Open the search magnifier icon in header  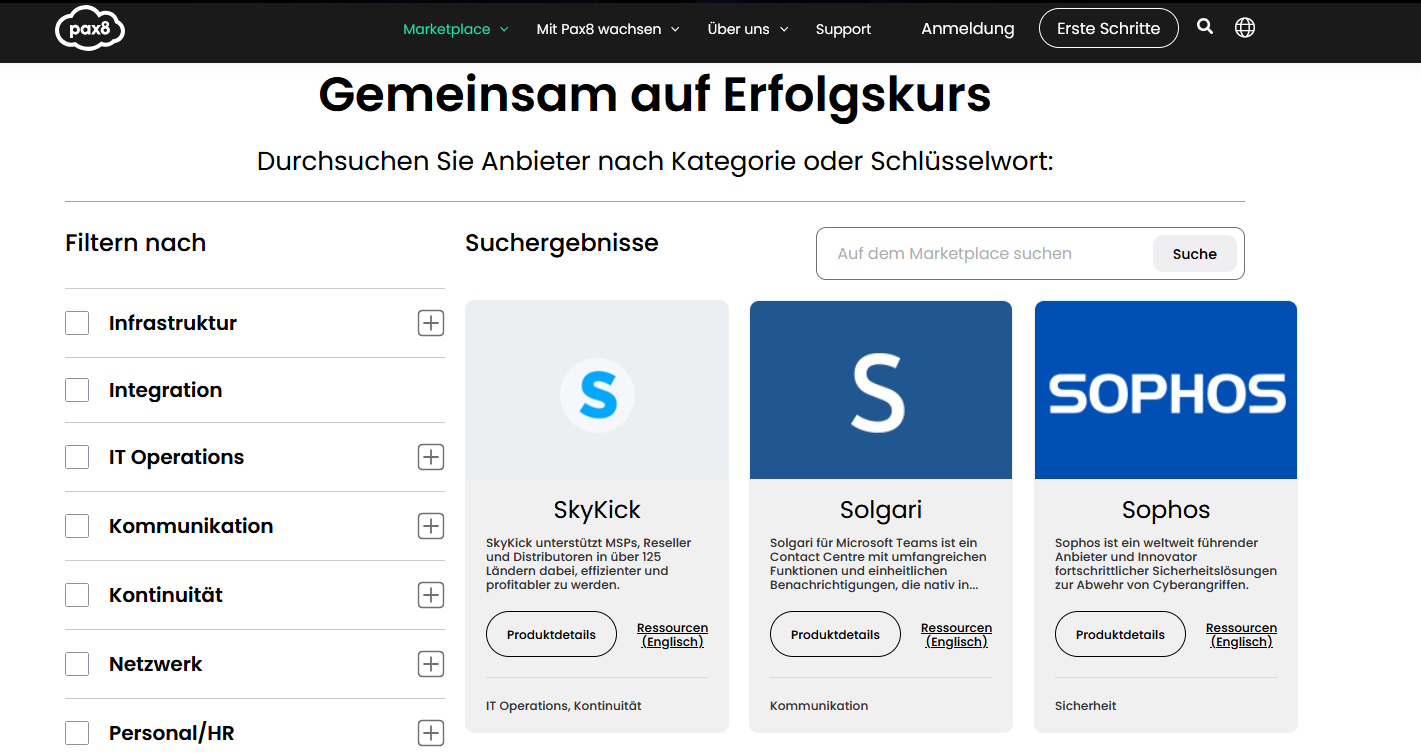point(1205,27)
